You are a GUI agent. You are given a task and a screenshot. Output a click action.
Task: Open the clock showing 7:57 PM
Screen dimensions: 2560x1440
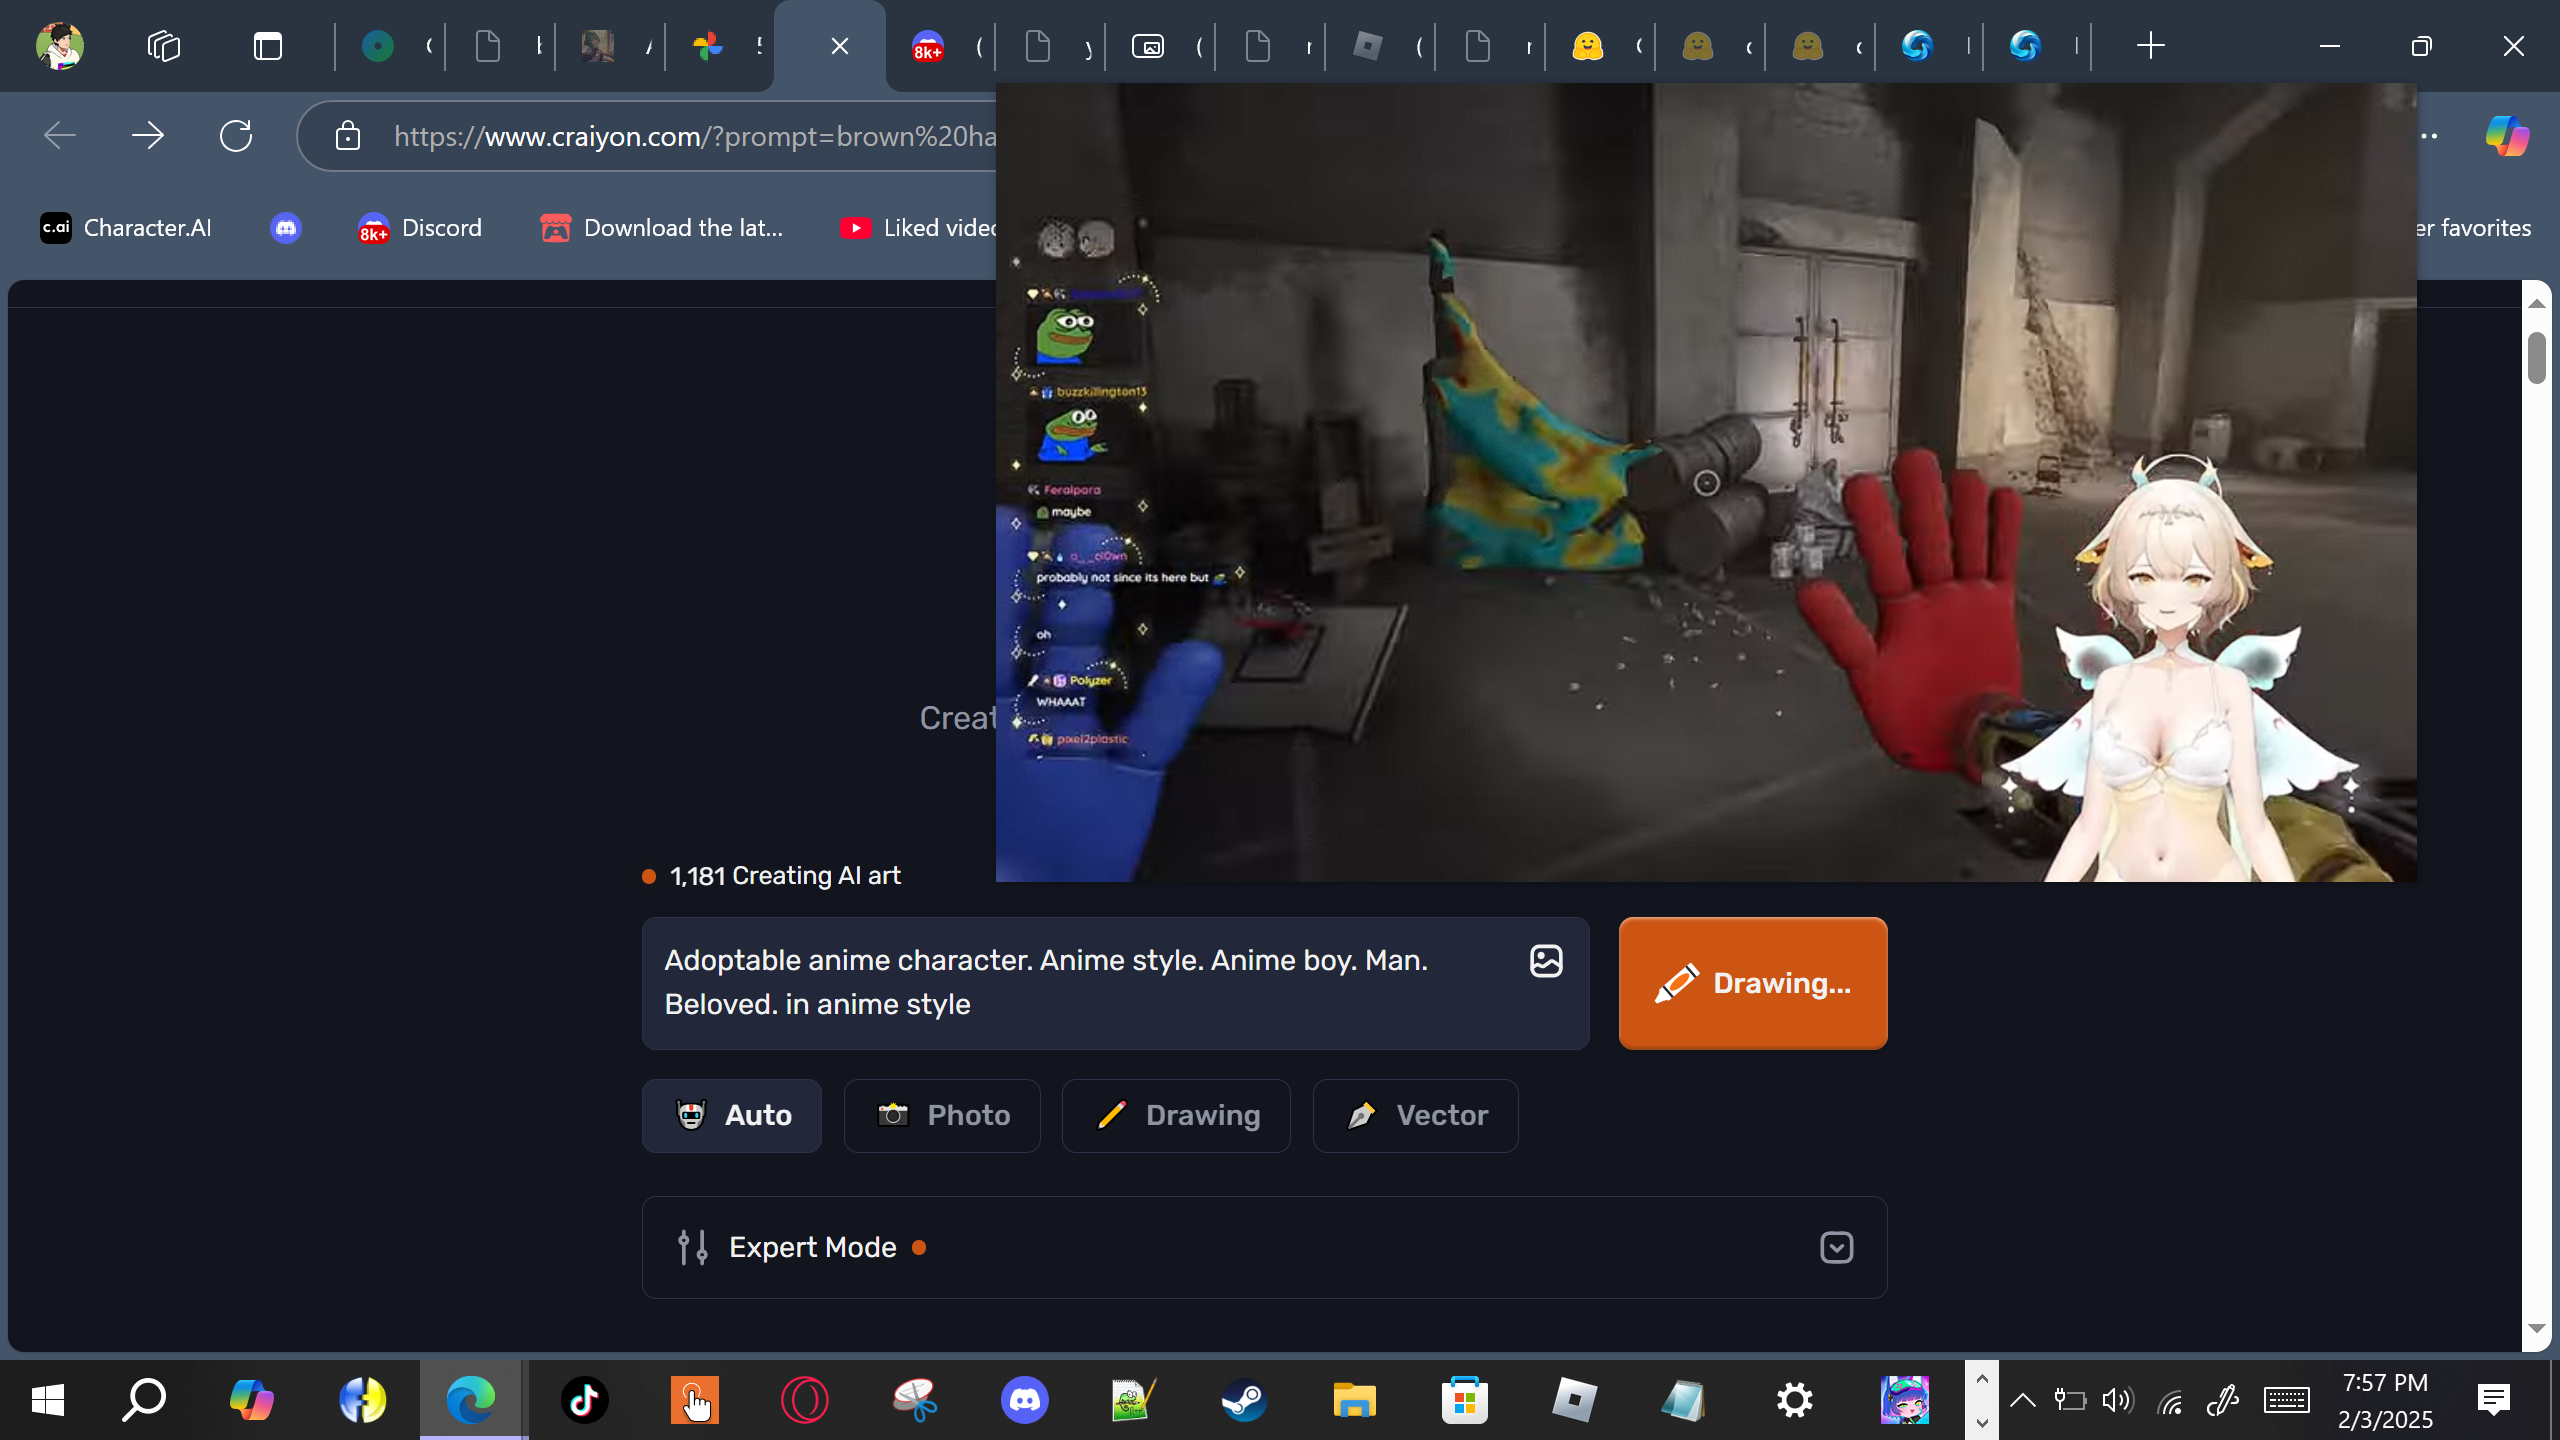(x=2385, y=1400)
